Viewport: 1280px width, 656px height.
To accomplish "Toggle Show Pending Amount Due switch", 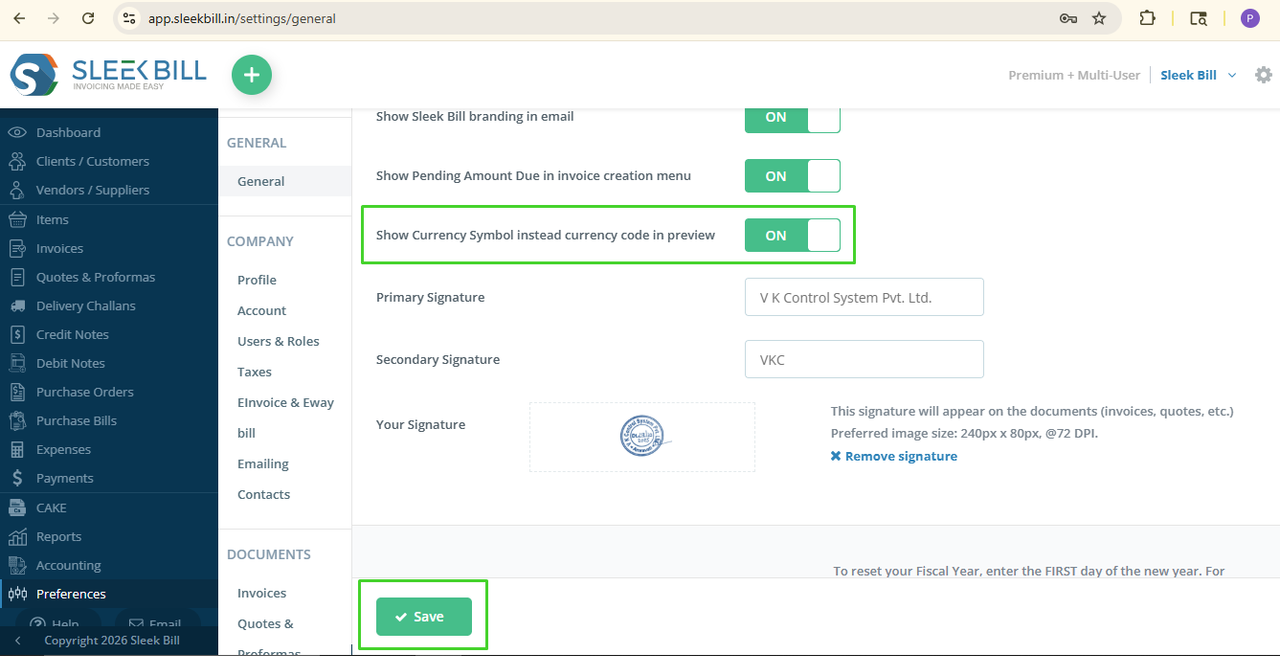I will (x=792, y=176).
